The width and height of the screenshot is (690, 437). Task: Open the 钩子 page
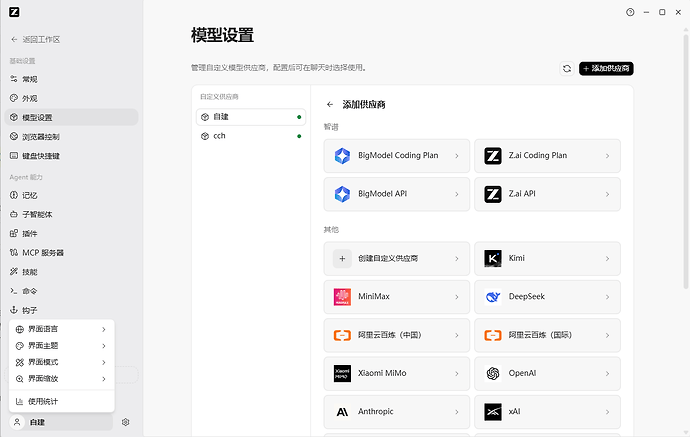pos(71,310)
